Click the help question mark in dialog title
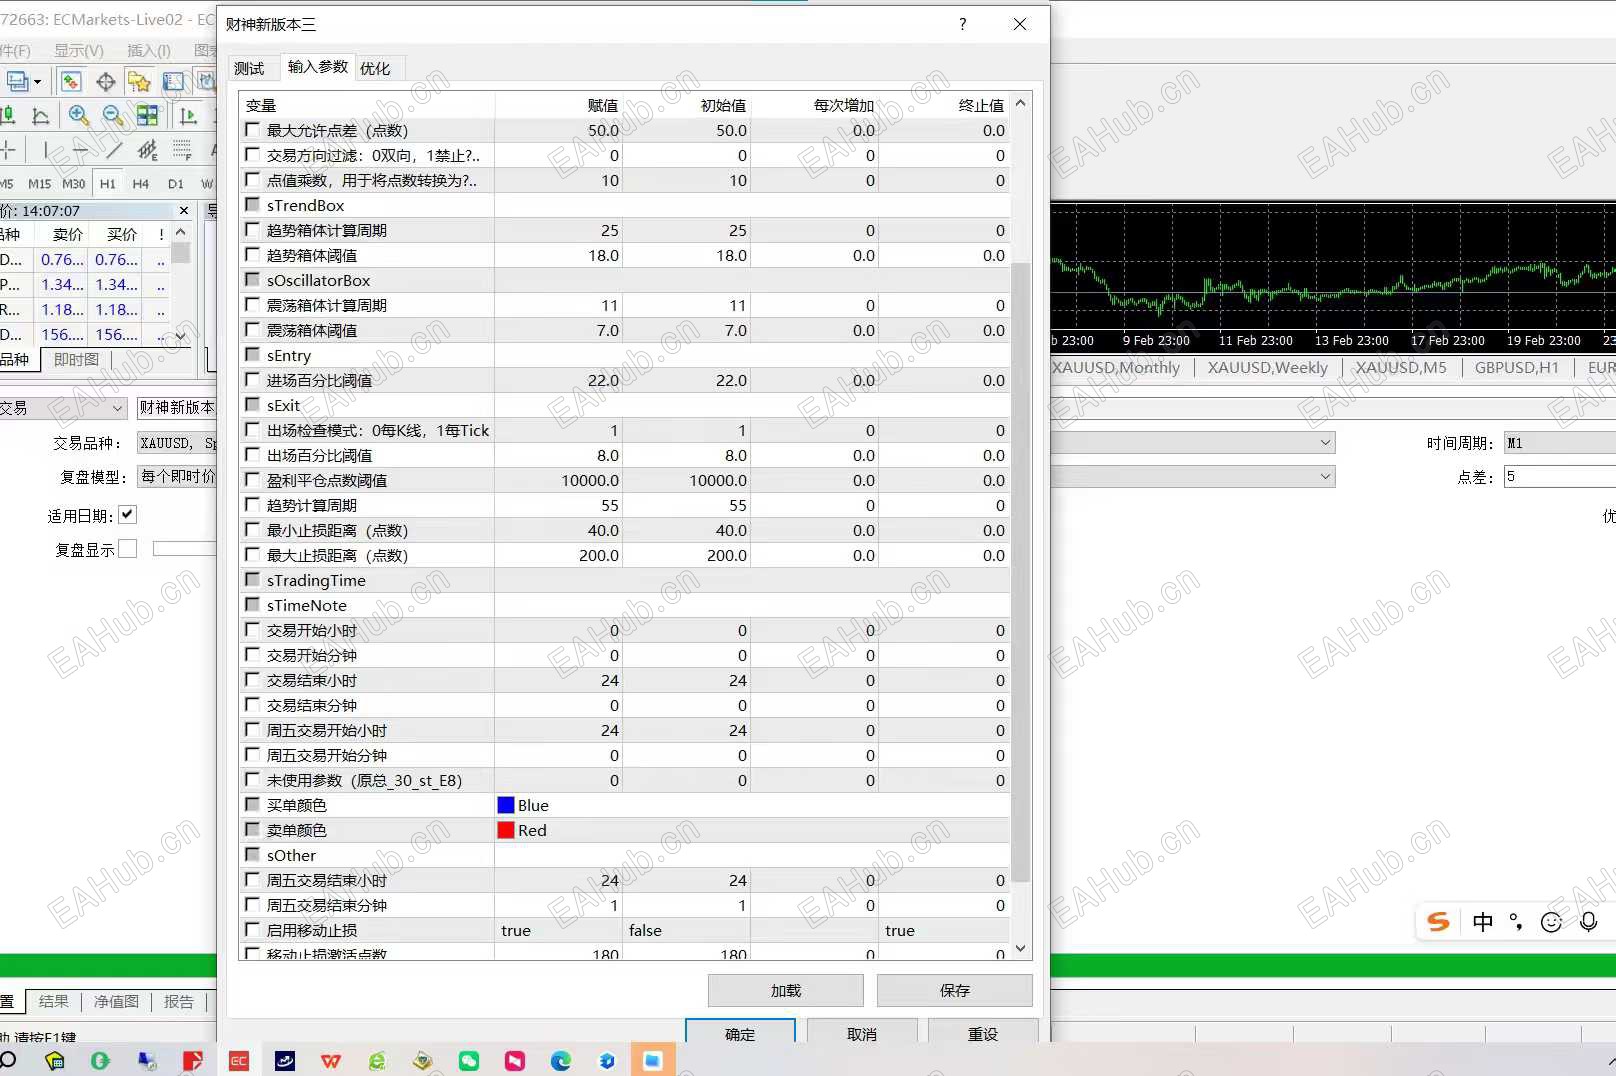Image resolution: width=1616 pixels, height=1076 pixels. [x=963, y=24]
